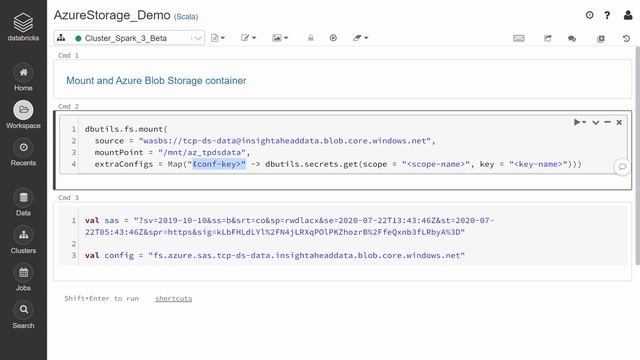The image size is (640, 360).
Task: Click the Scala language link
Action: pyautogui.click(x=186, y=17)
